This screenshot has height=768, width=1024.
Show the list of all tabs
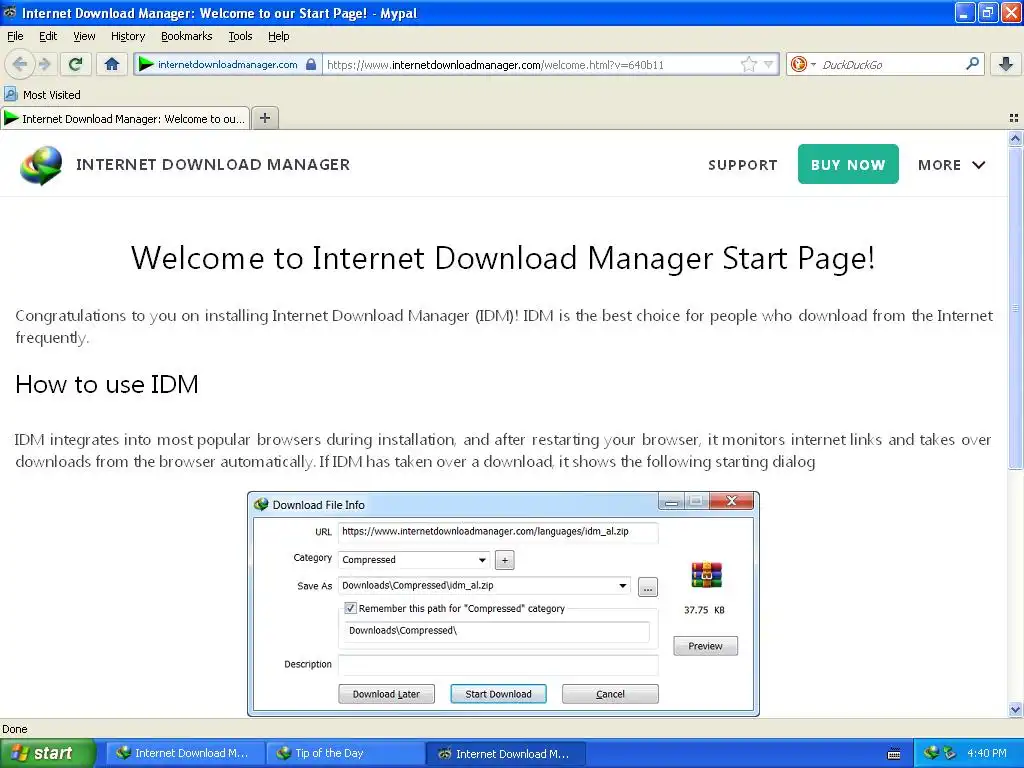pyautogui.click(x=1014, y=118)
